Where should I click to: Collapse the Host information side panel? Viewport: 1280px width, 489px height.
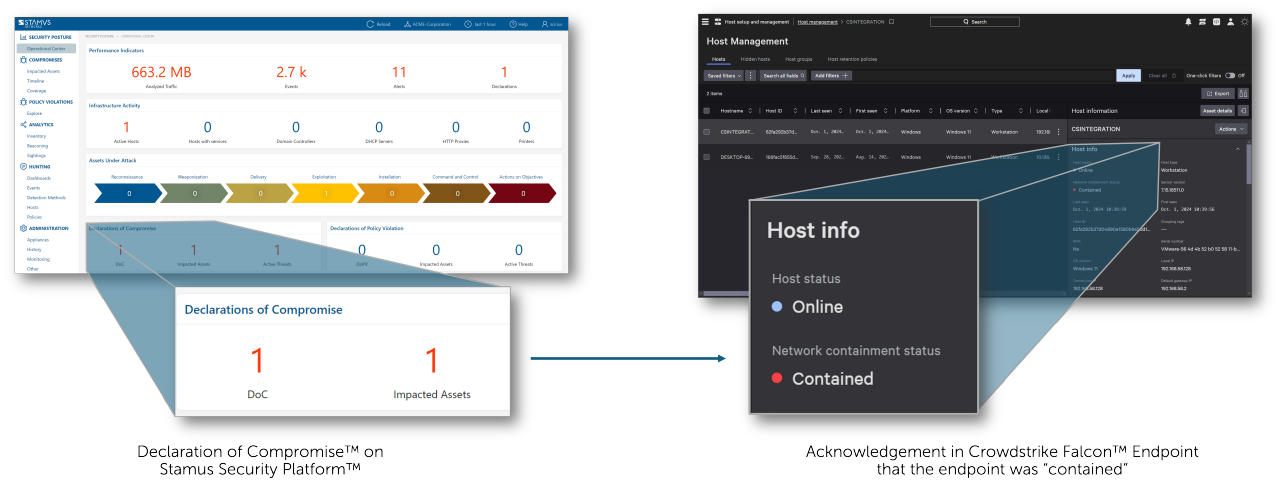click(1243, 111)
